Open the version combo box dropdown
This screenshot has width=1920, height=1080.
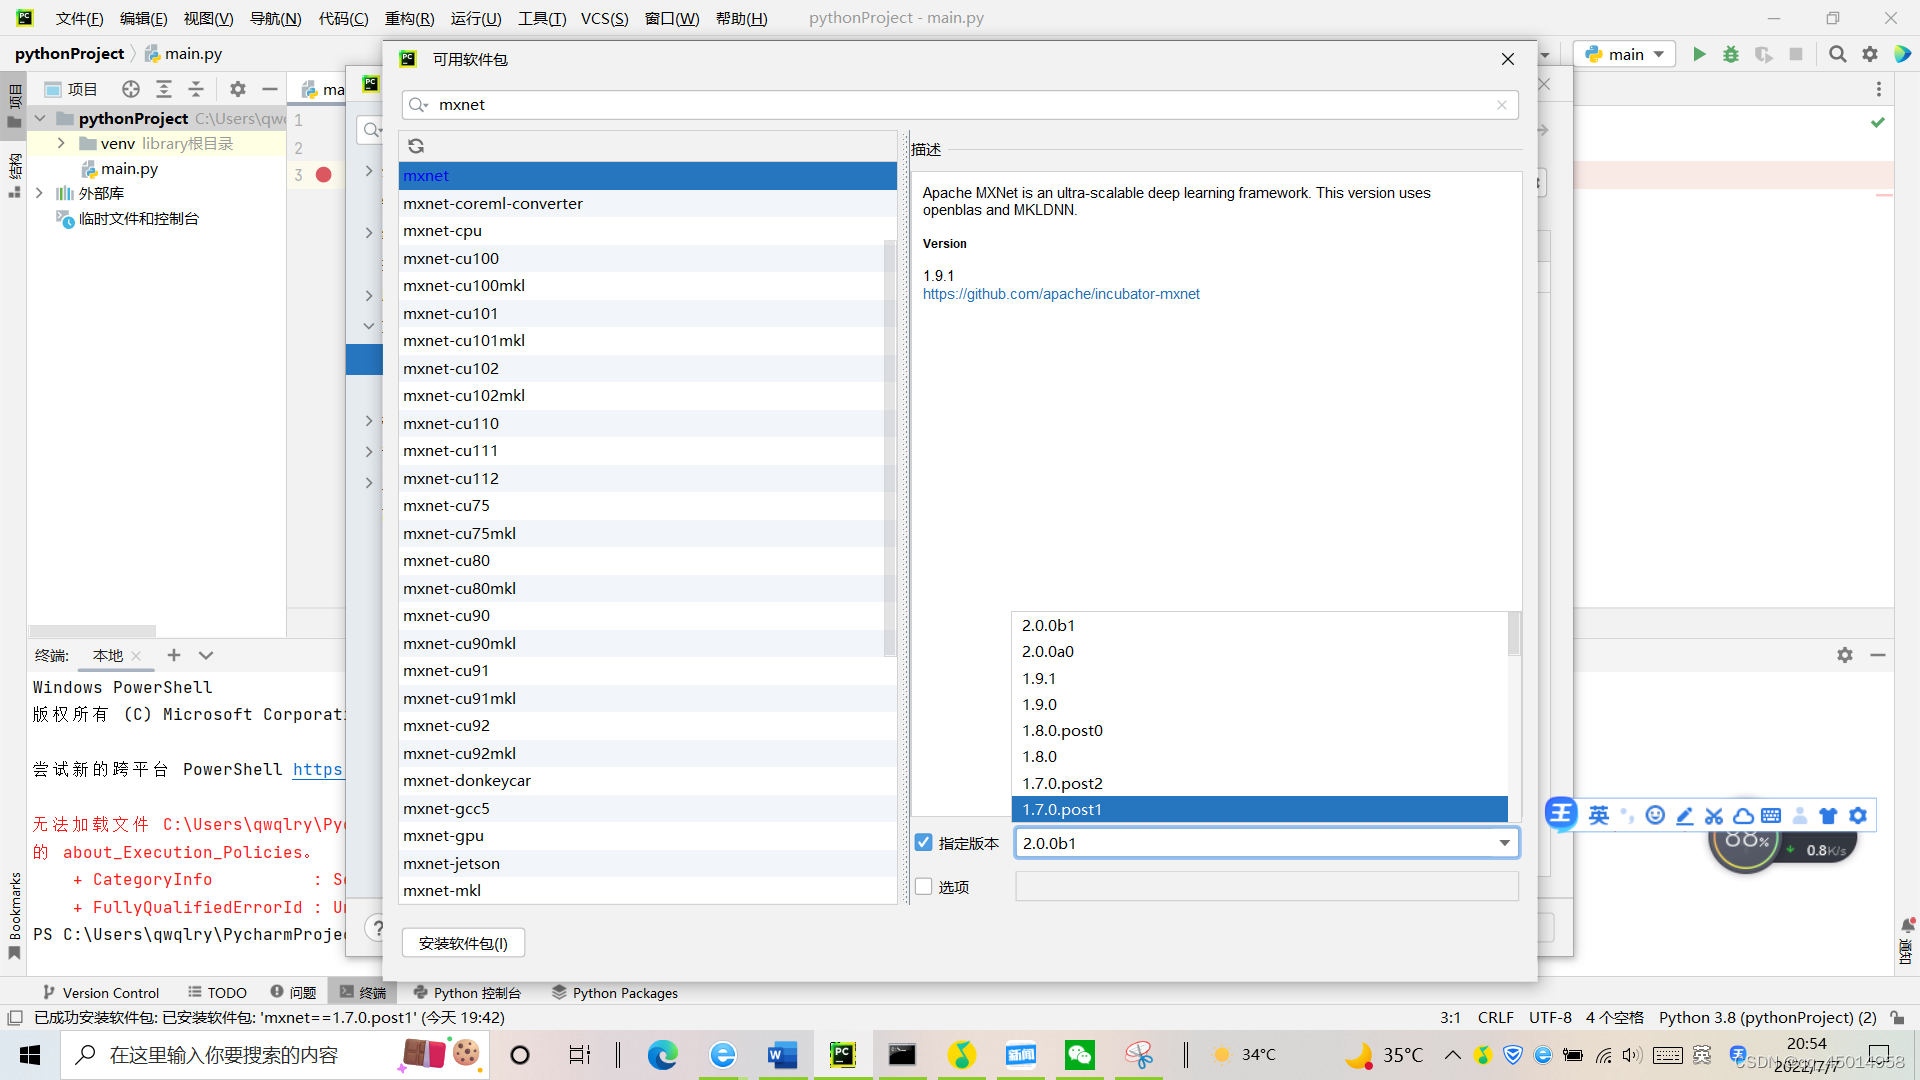point(1504,843)
